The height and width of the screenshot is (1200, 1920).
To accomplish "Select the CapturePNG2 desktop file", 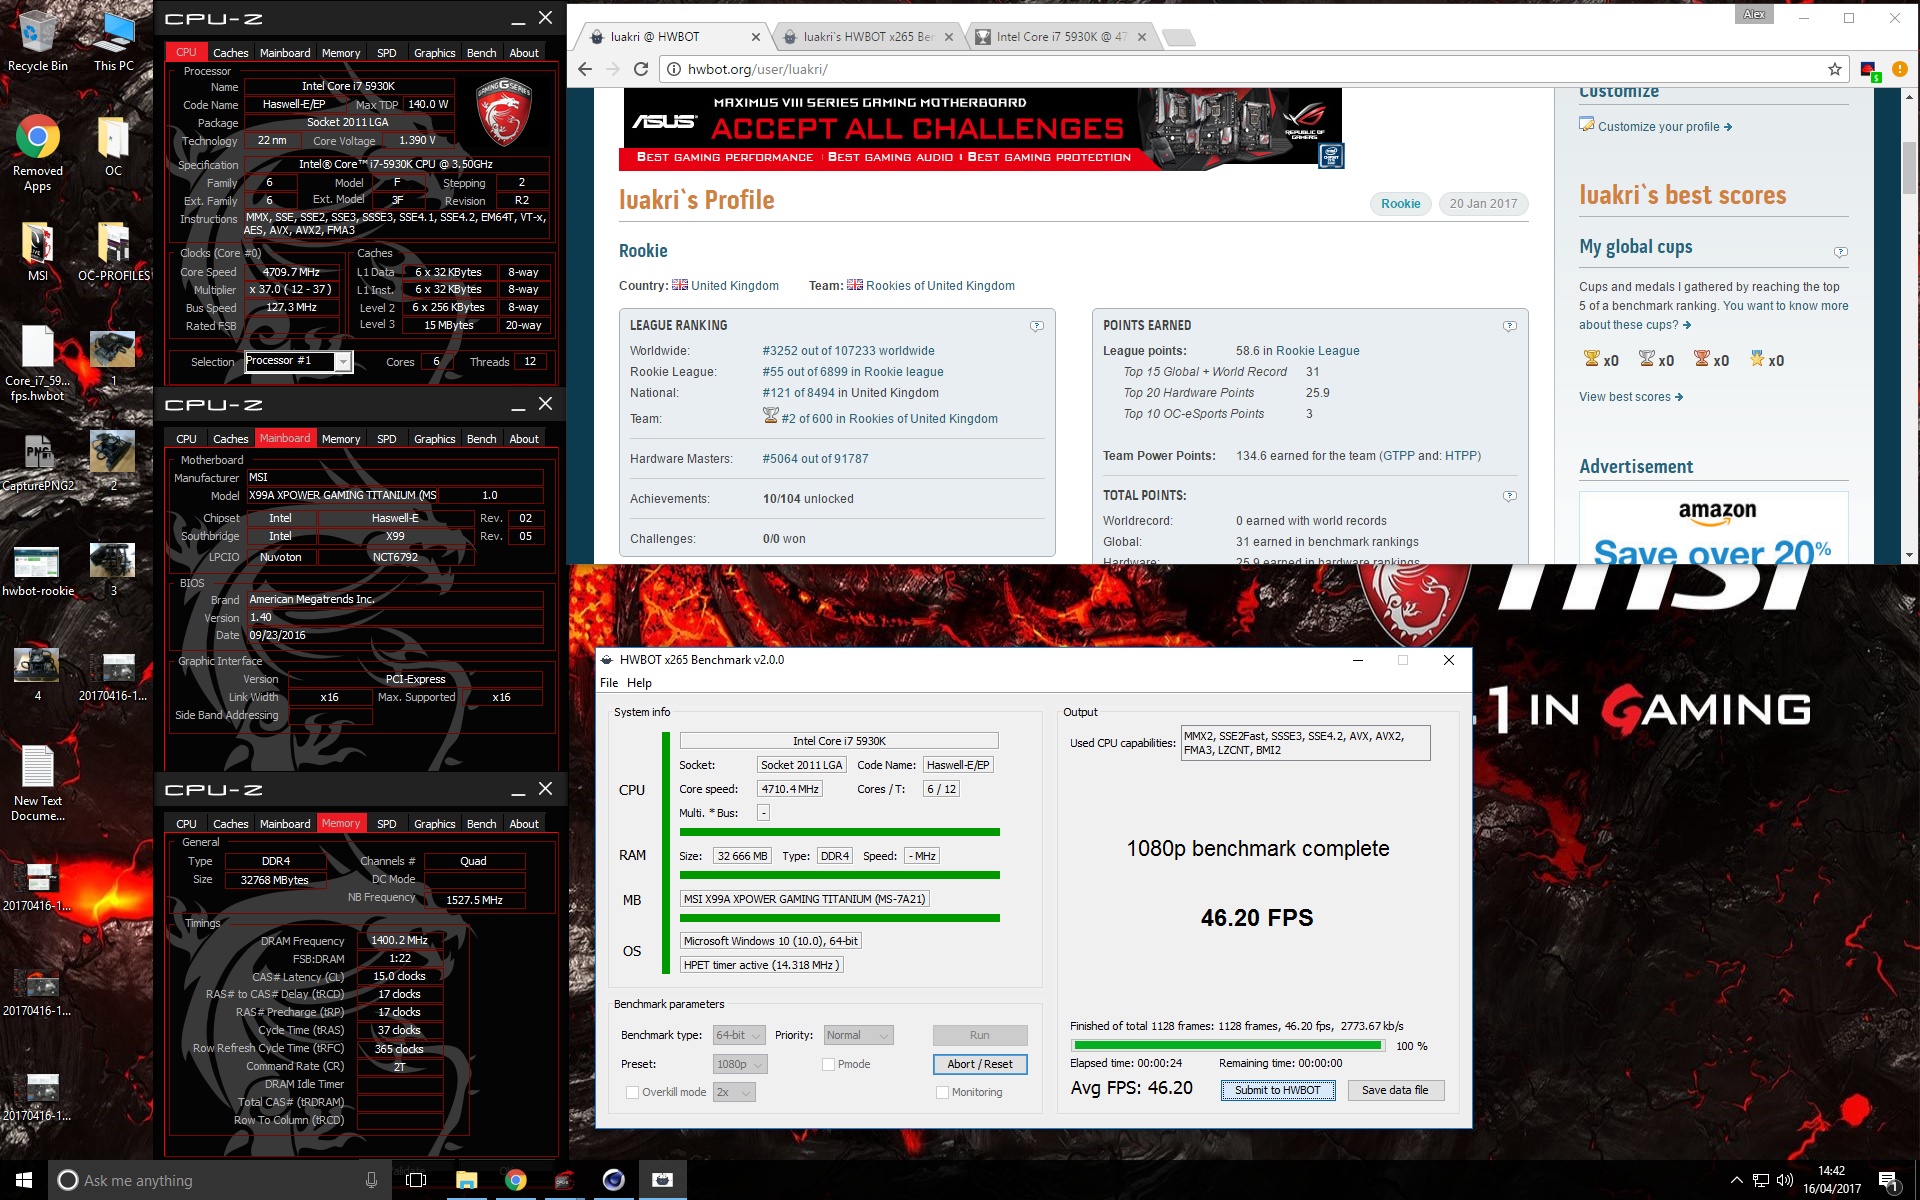I will [38, 462].
